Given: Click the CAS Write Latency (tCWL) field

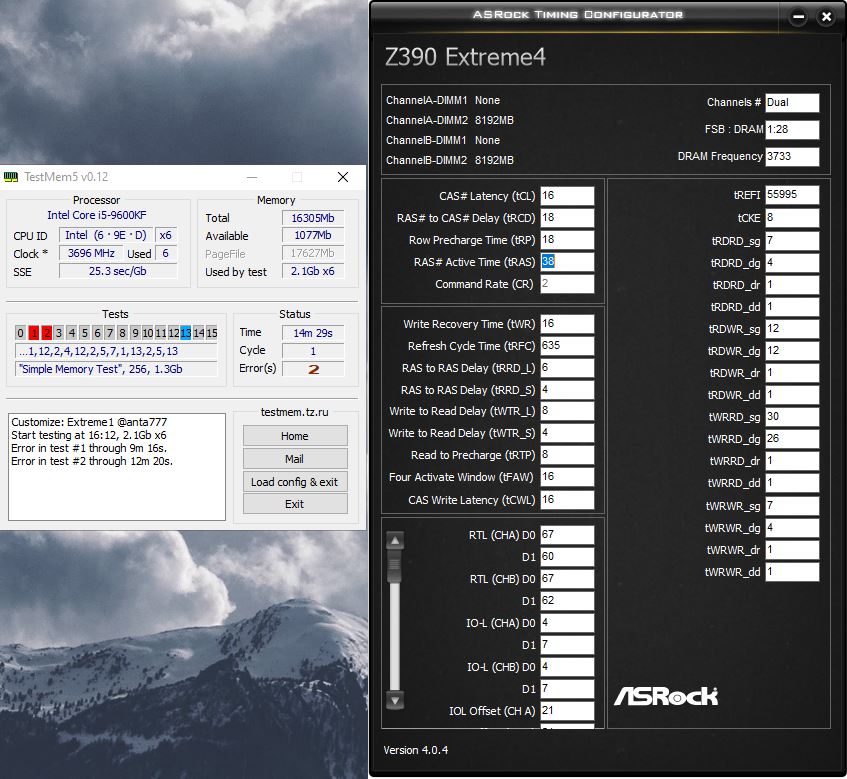Looking at the screenshot, I should pos(567,500).
